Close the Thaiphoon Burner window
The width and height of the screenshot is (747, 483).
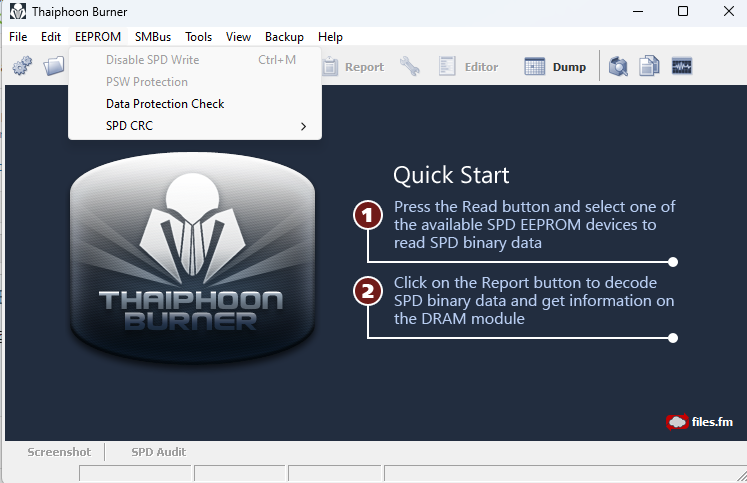click(729, 11)
